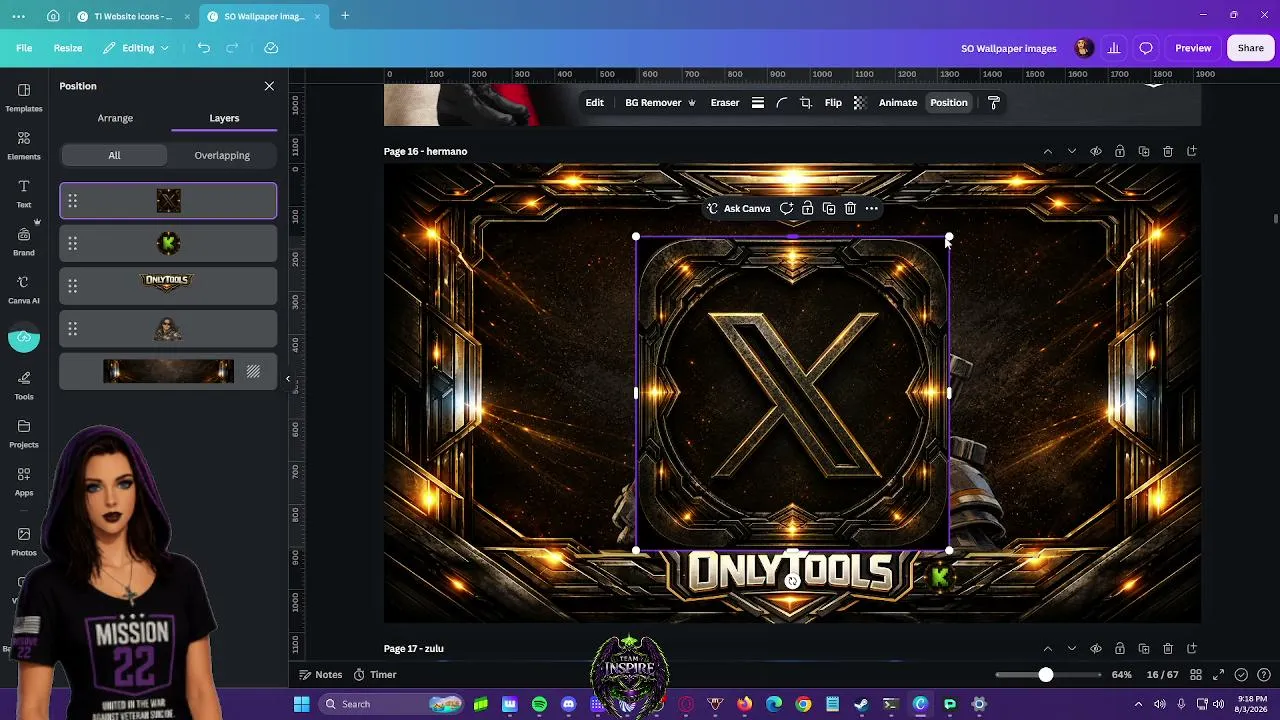Open the Templates sidebar panel

click(24, 97)
